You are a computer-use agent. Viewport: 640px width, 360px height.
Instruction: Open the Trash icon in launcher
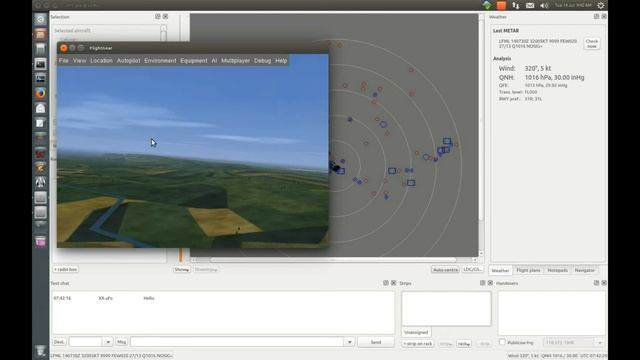coord(40,351)
